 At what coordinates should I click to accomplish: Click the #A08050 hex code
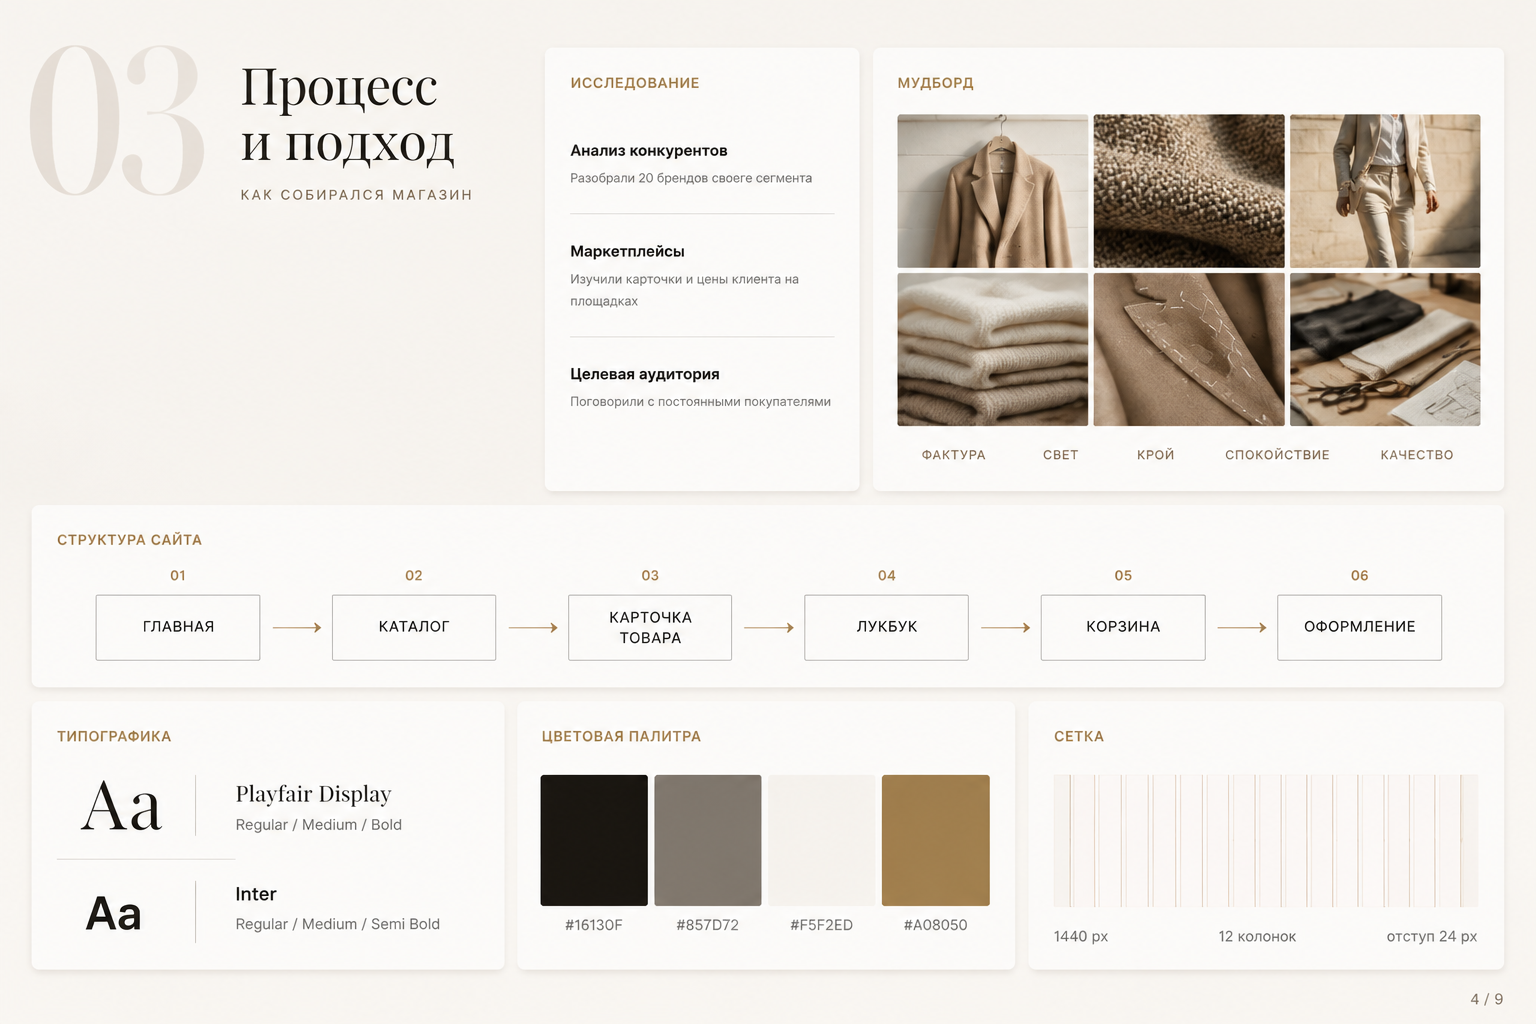[935, 925]
